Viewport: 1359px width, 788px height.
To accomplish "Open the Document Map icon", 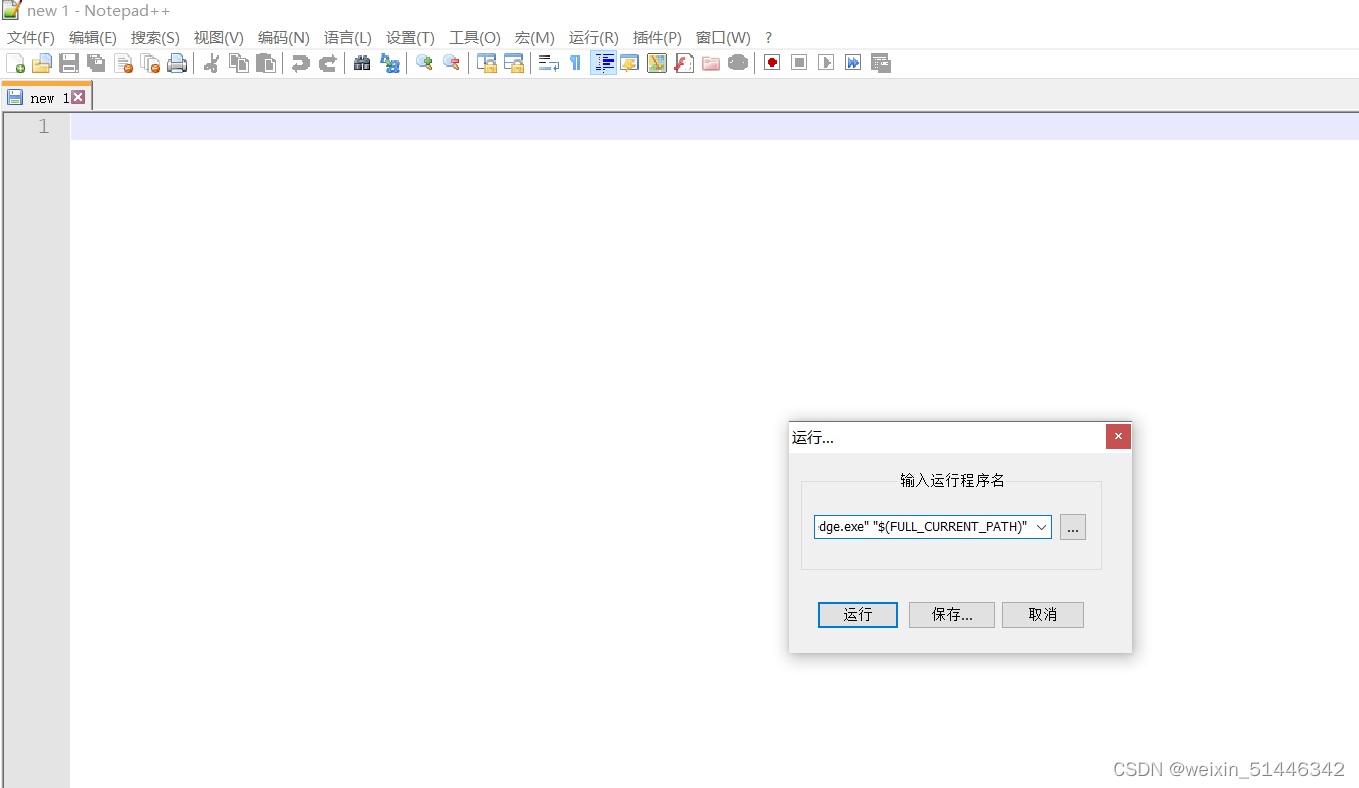I will click(x=657, y=63).
